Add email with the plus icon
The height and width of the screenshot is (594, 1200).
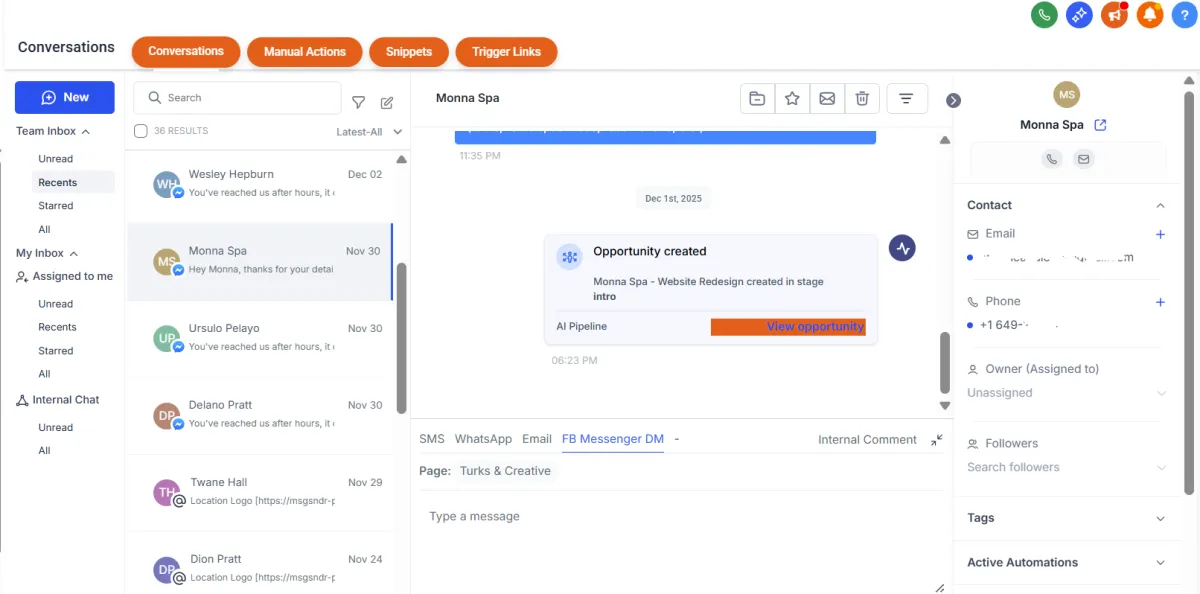pos(1160,234)
